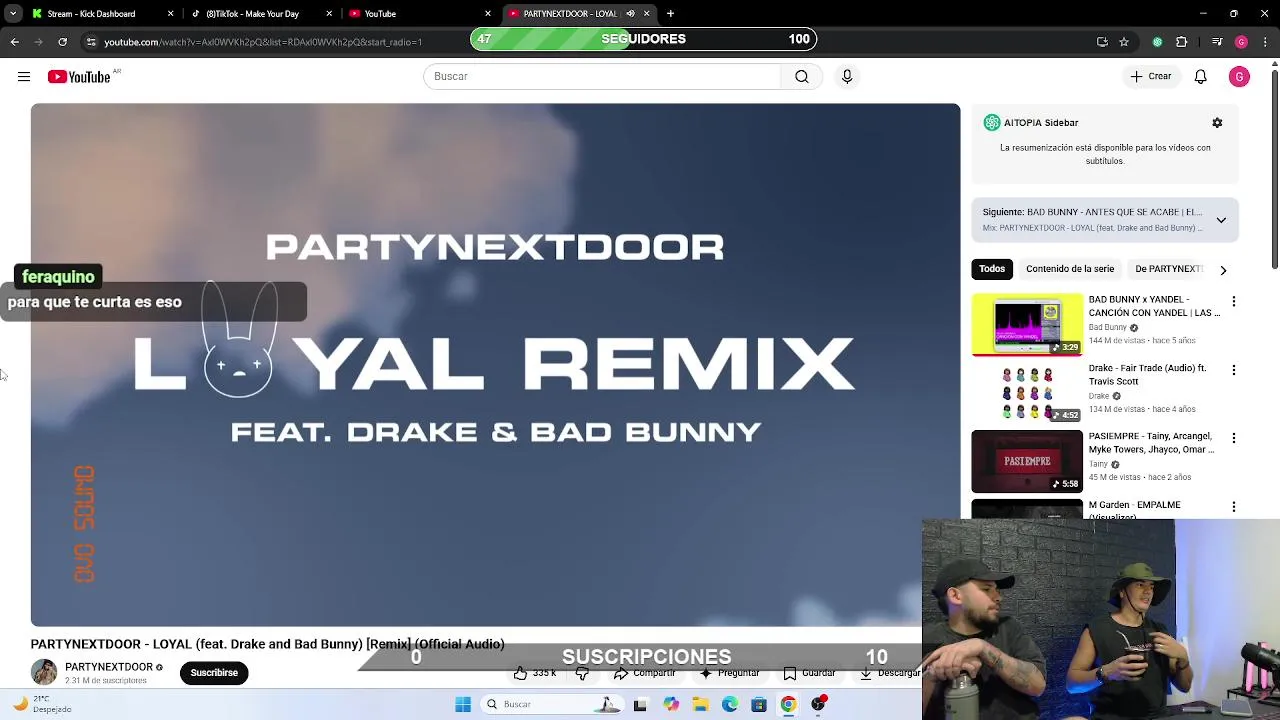Open Microsoft Edge from taskbar
Screen dimensions: 1280x720
tap(730, 705)
